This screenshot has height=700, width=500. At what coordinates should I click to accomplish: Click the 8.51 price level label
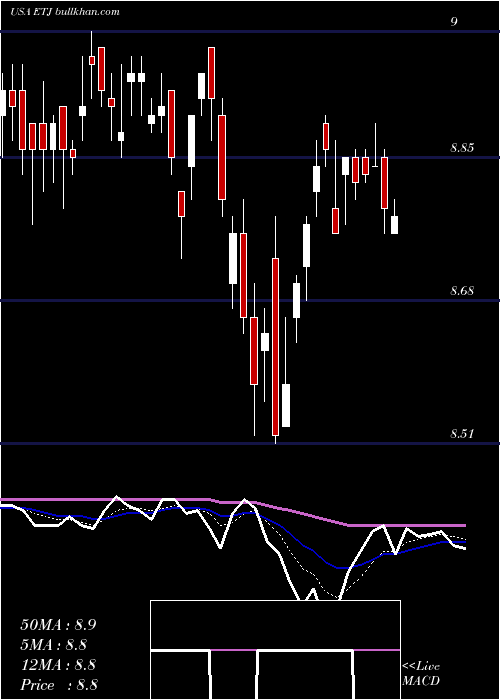coord(462,433)
